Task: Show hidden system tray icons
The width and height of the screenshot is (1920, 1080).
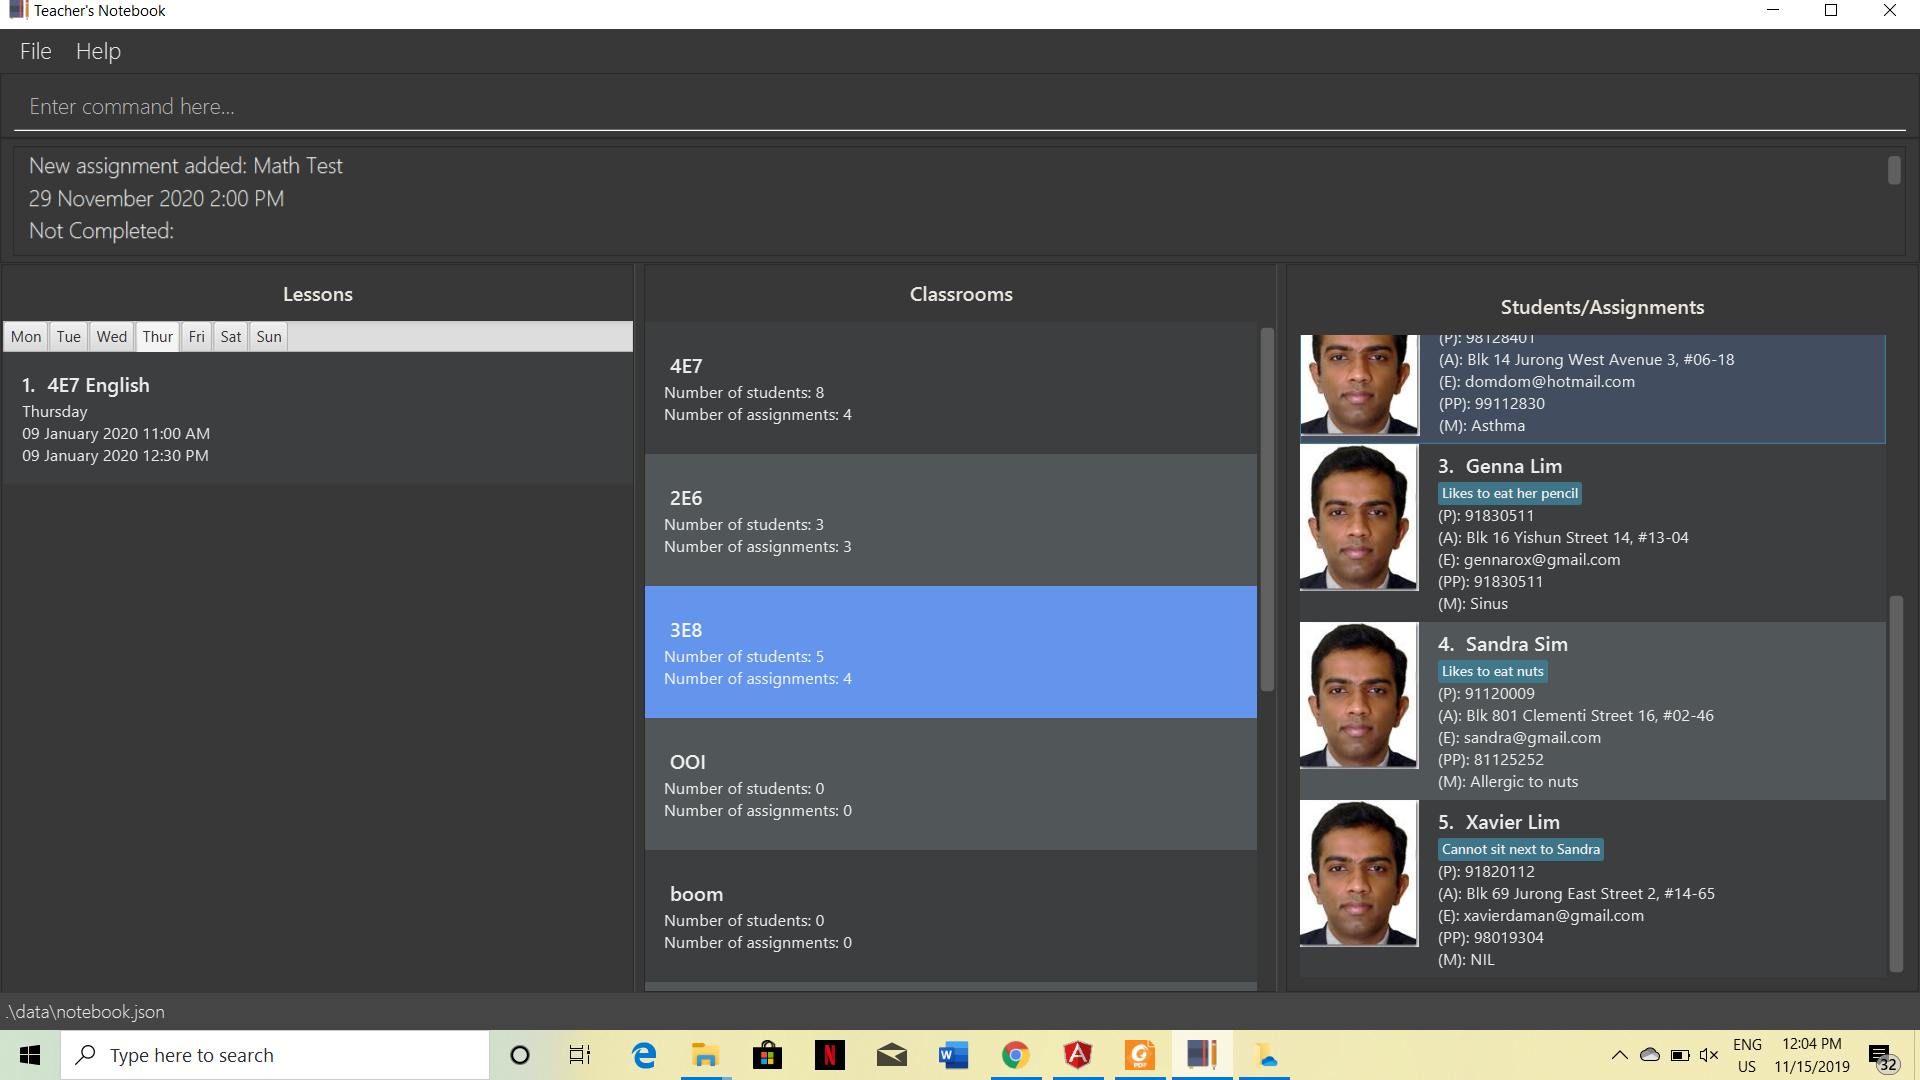Action: click(1619, 1055)
